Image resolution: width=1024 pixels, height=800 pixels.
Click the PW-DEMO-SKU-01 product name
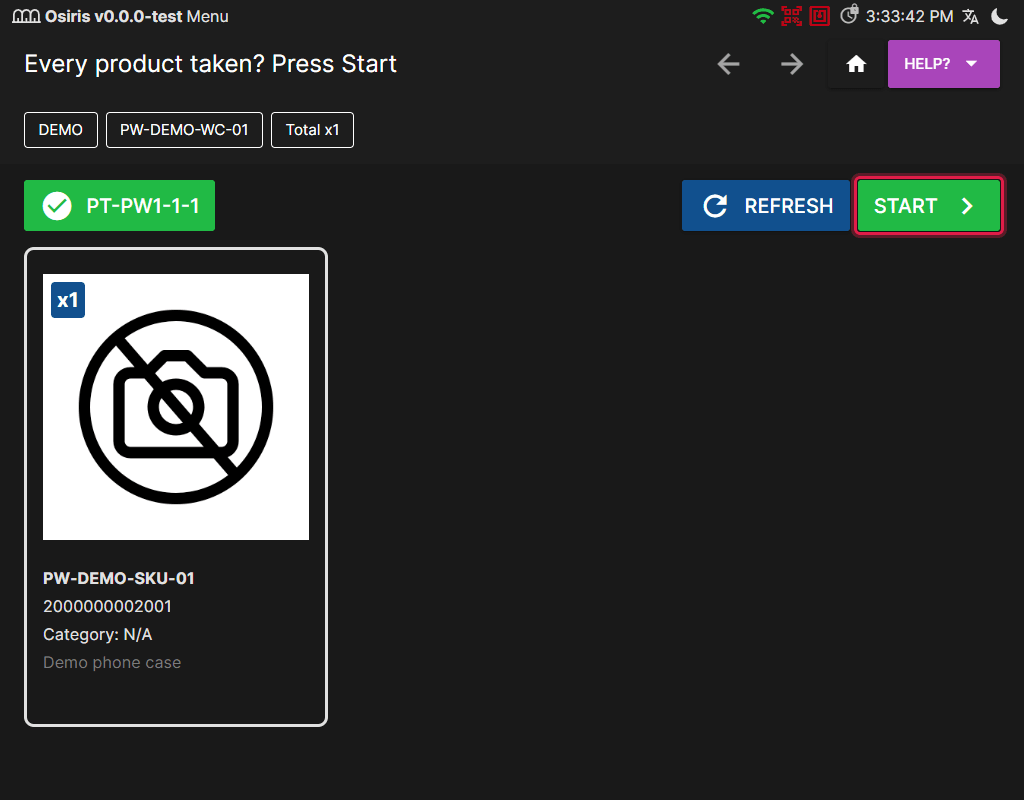pos(119,579)
